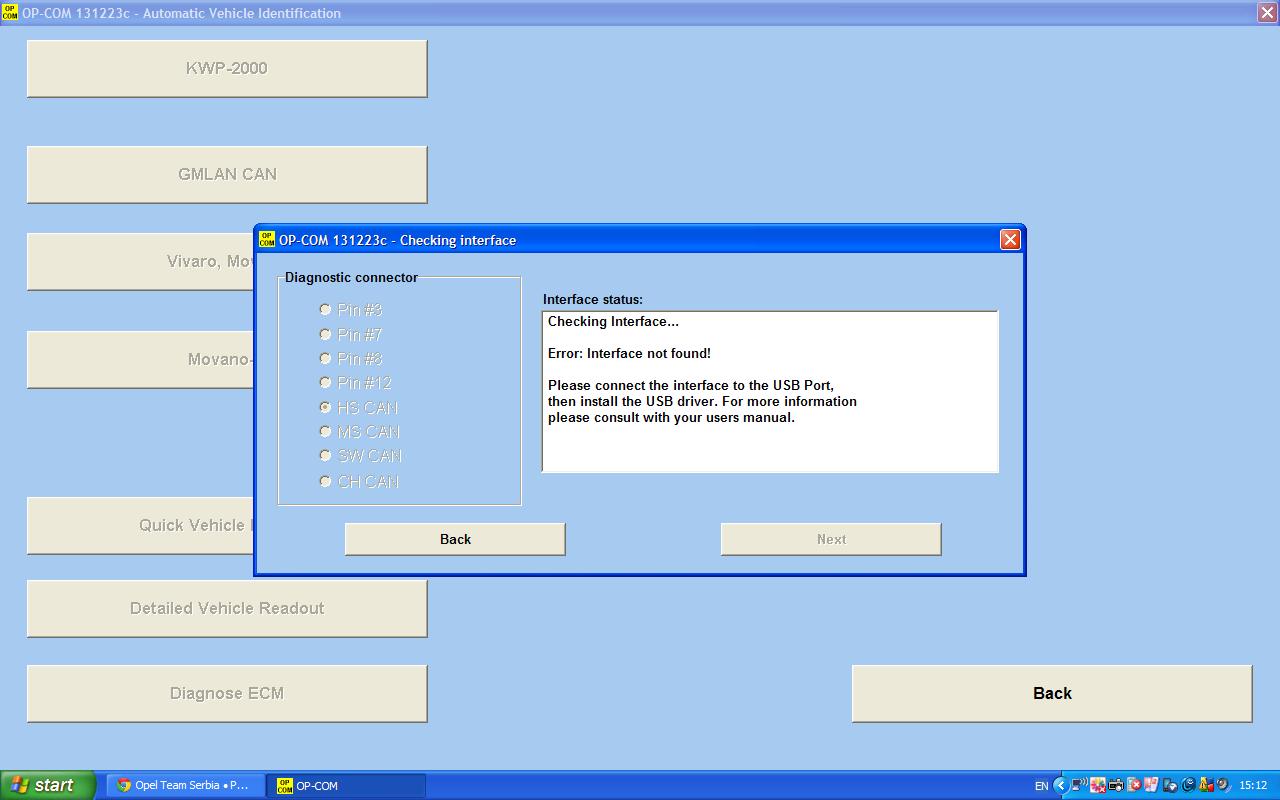The height and width of the screenshot is (800, 1280).
Task: Click the red X tray icon
Action: [x=1134, y=785]
